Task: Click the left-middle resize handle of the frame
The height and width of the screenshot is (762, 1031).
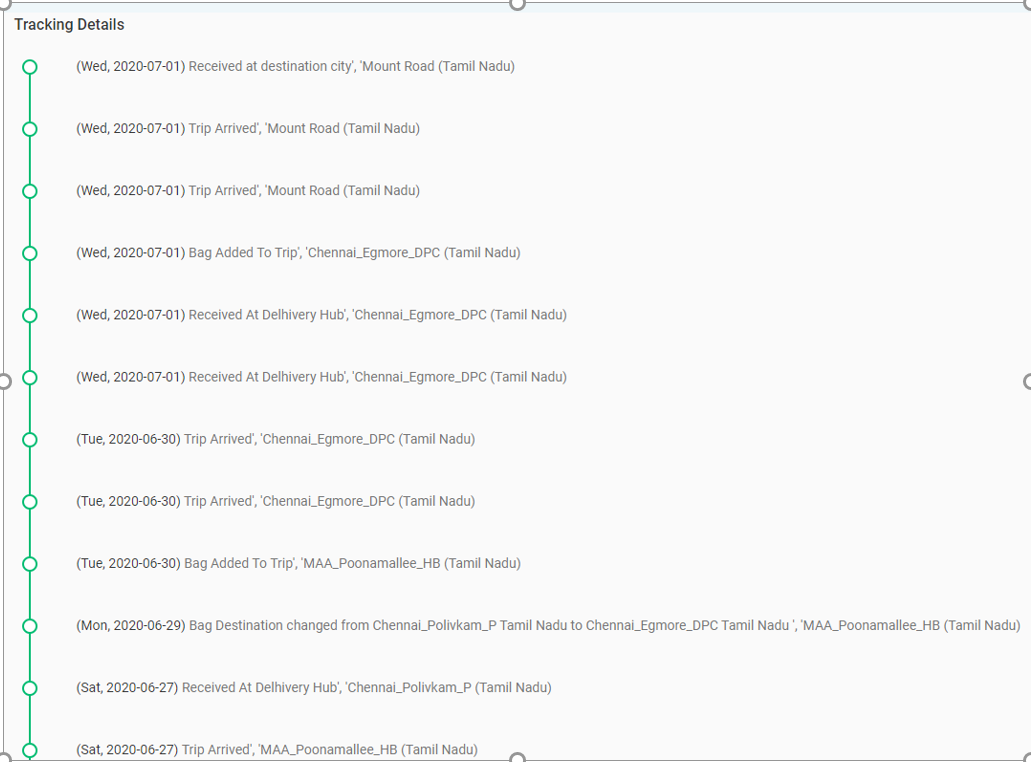Action: pyautogui.click(x=3, y=381)
